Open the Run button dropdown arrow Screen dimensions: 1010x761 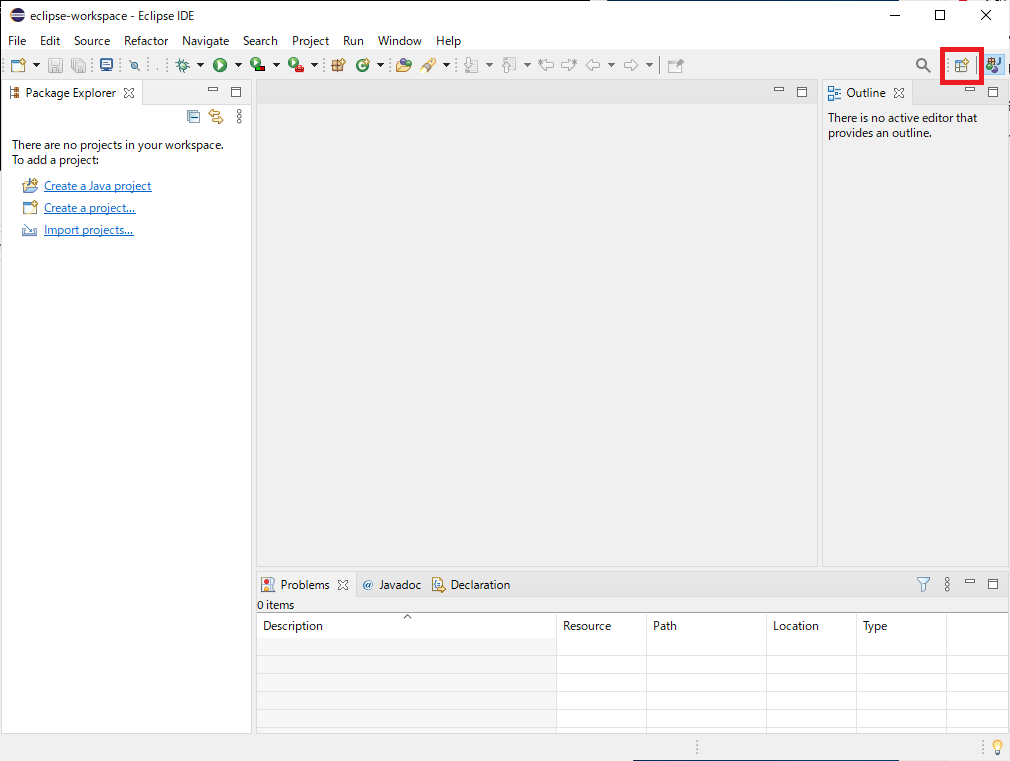point(238,65)
